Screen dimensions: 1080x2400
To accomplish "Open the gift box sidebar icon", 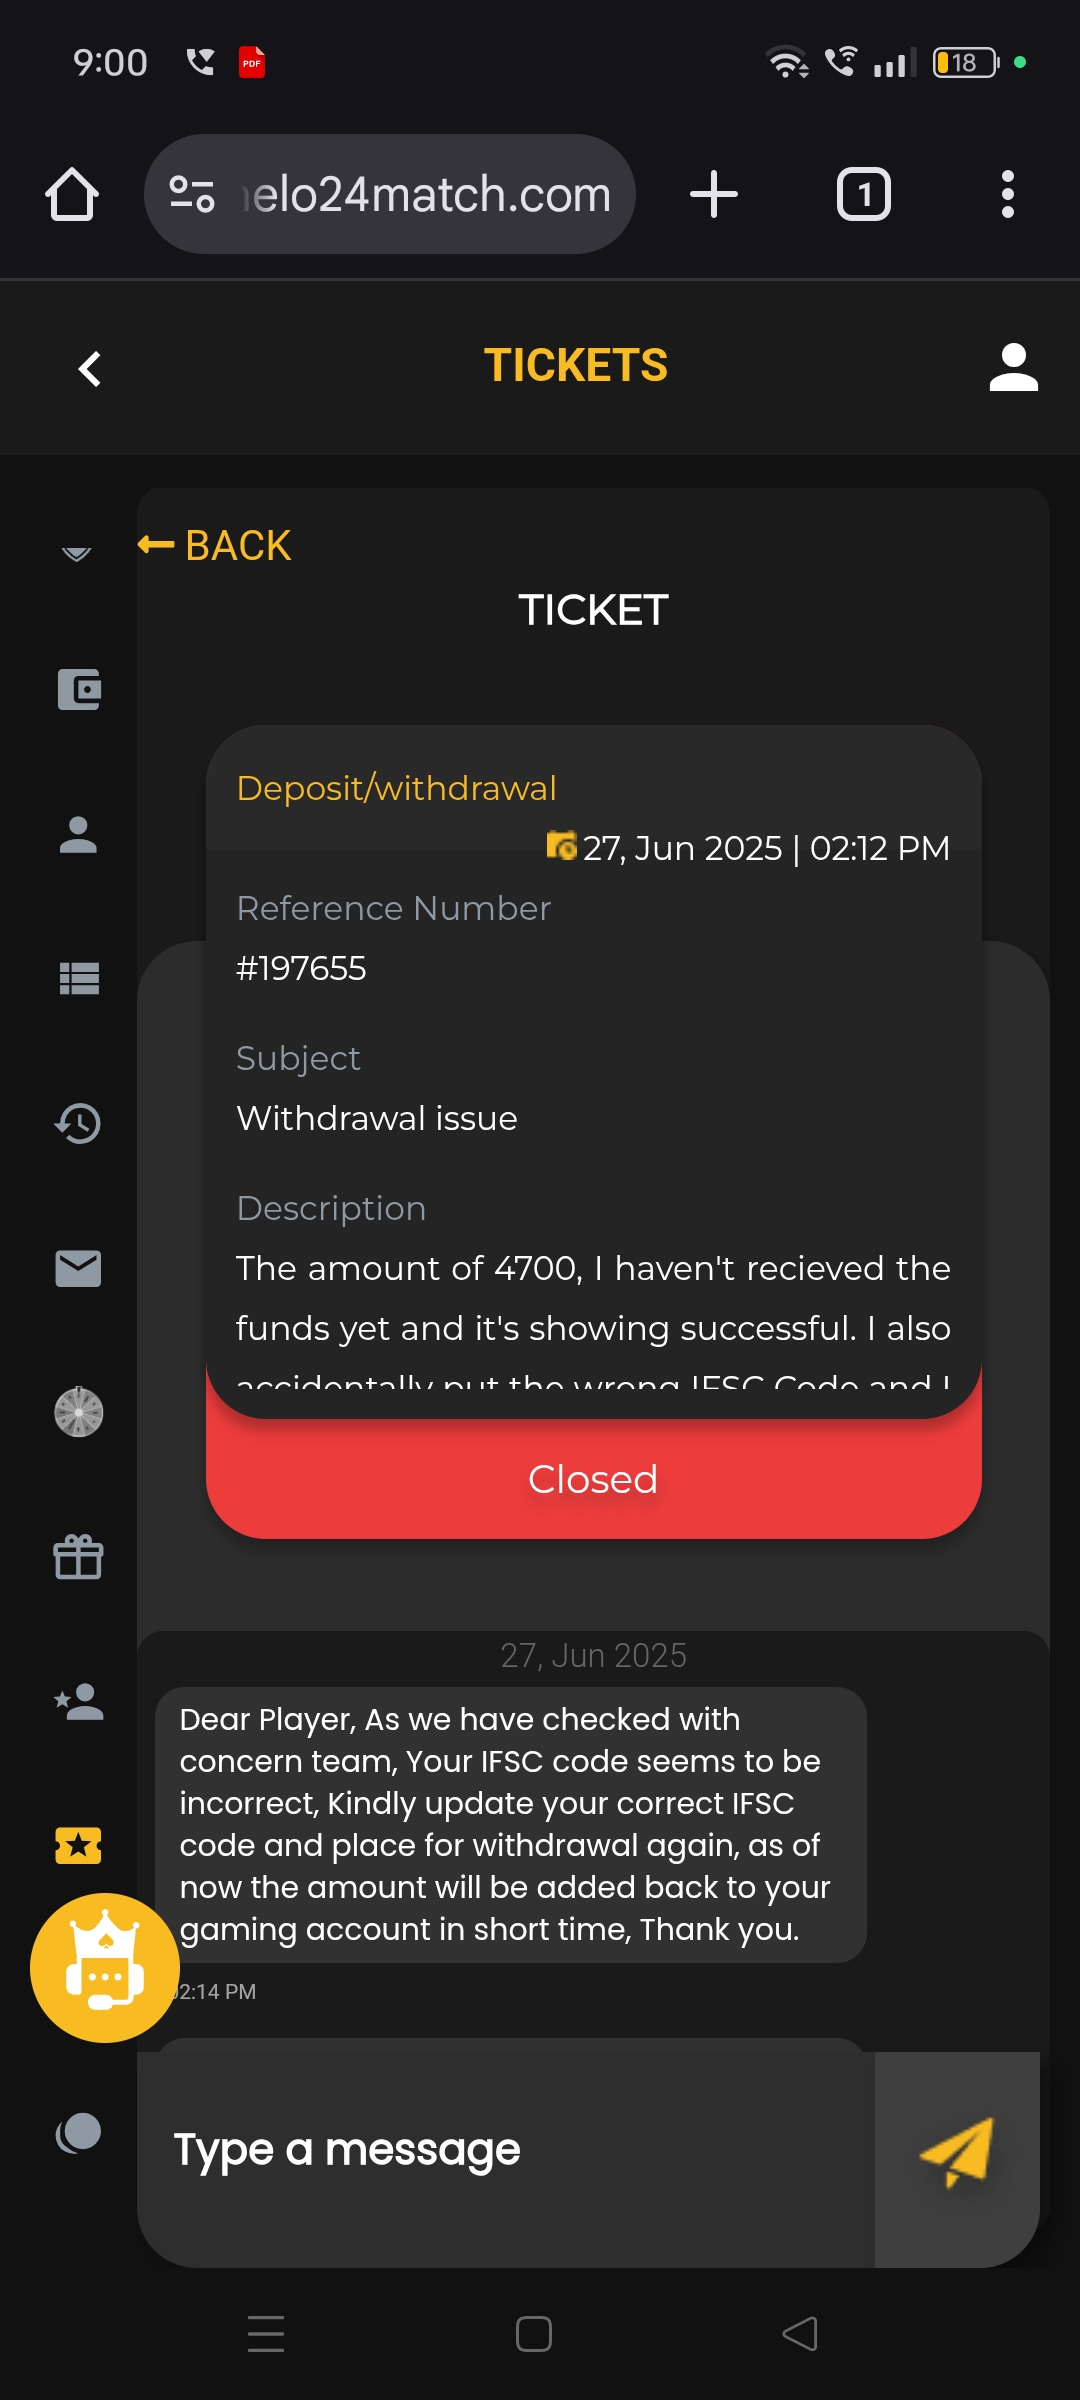I will (x=78, y=1557).
